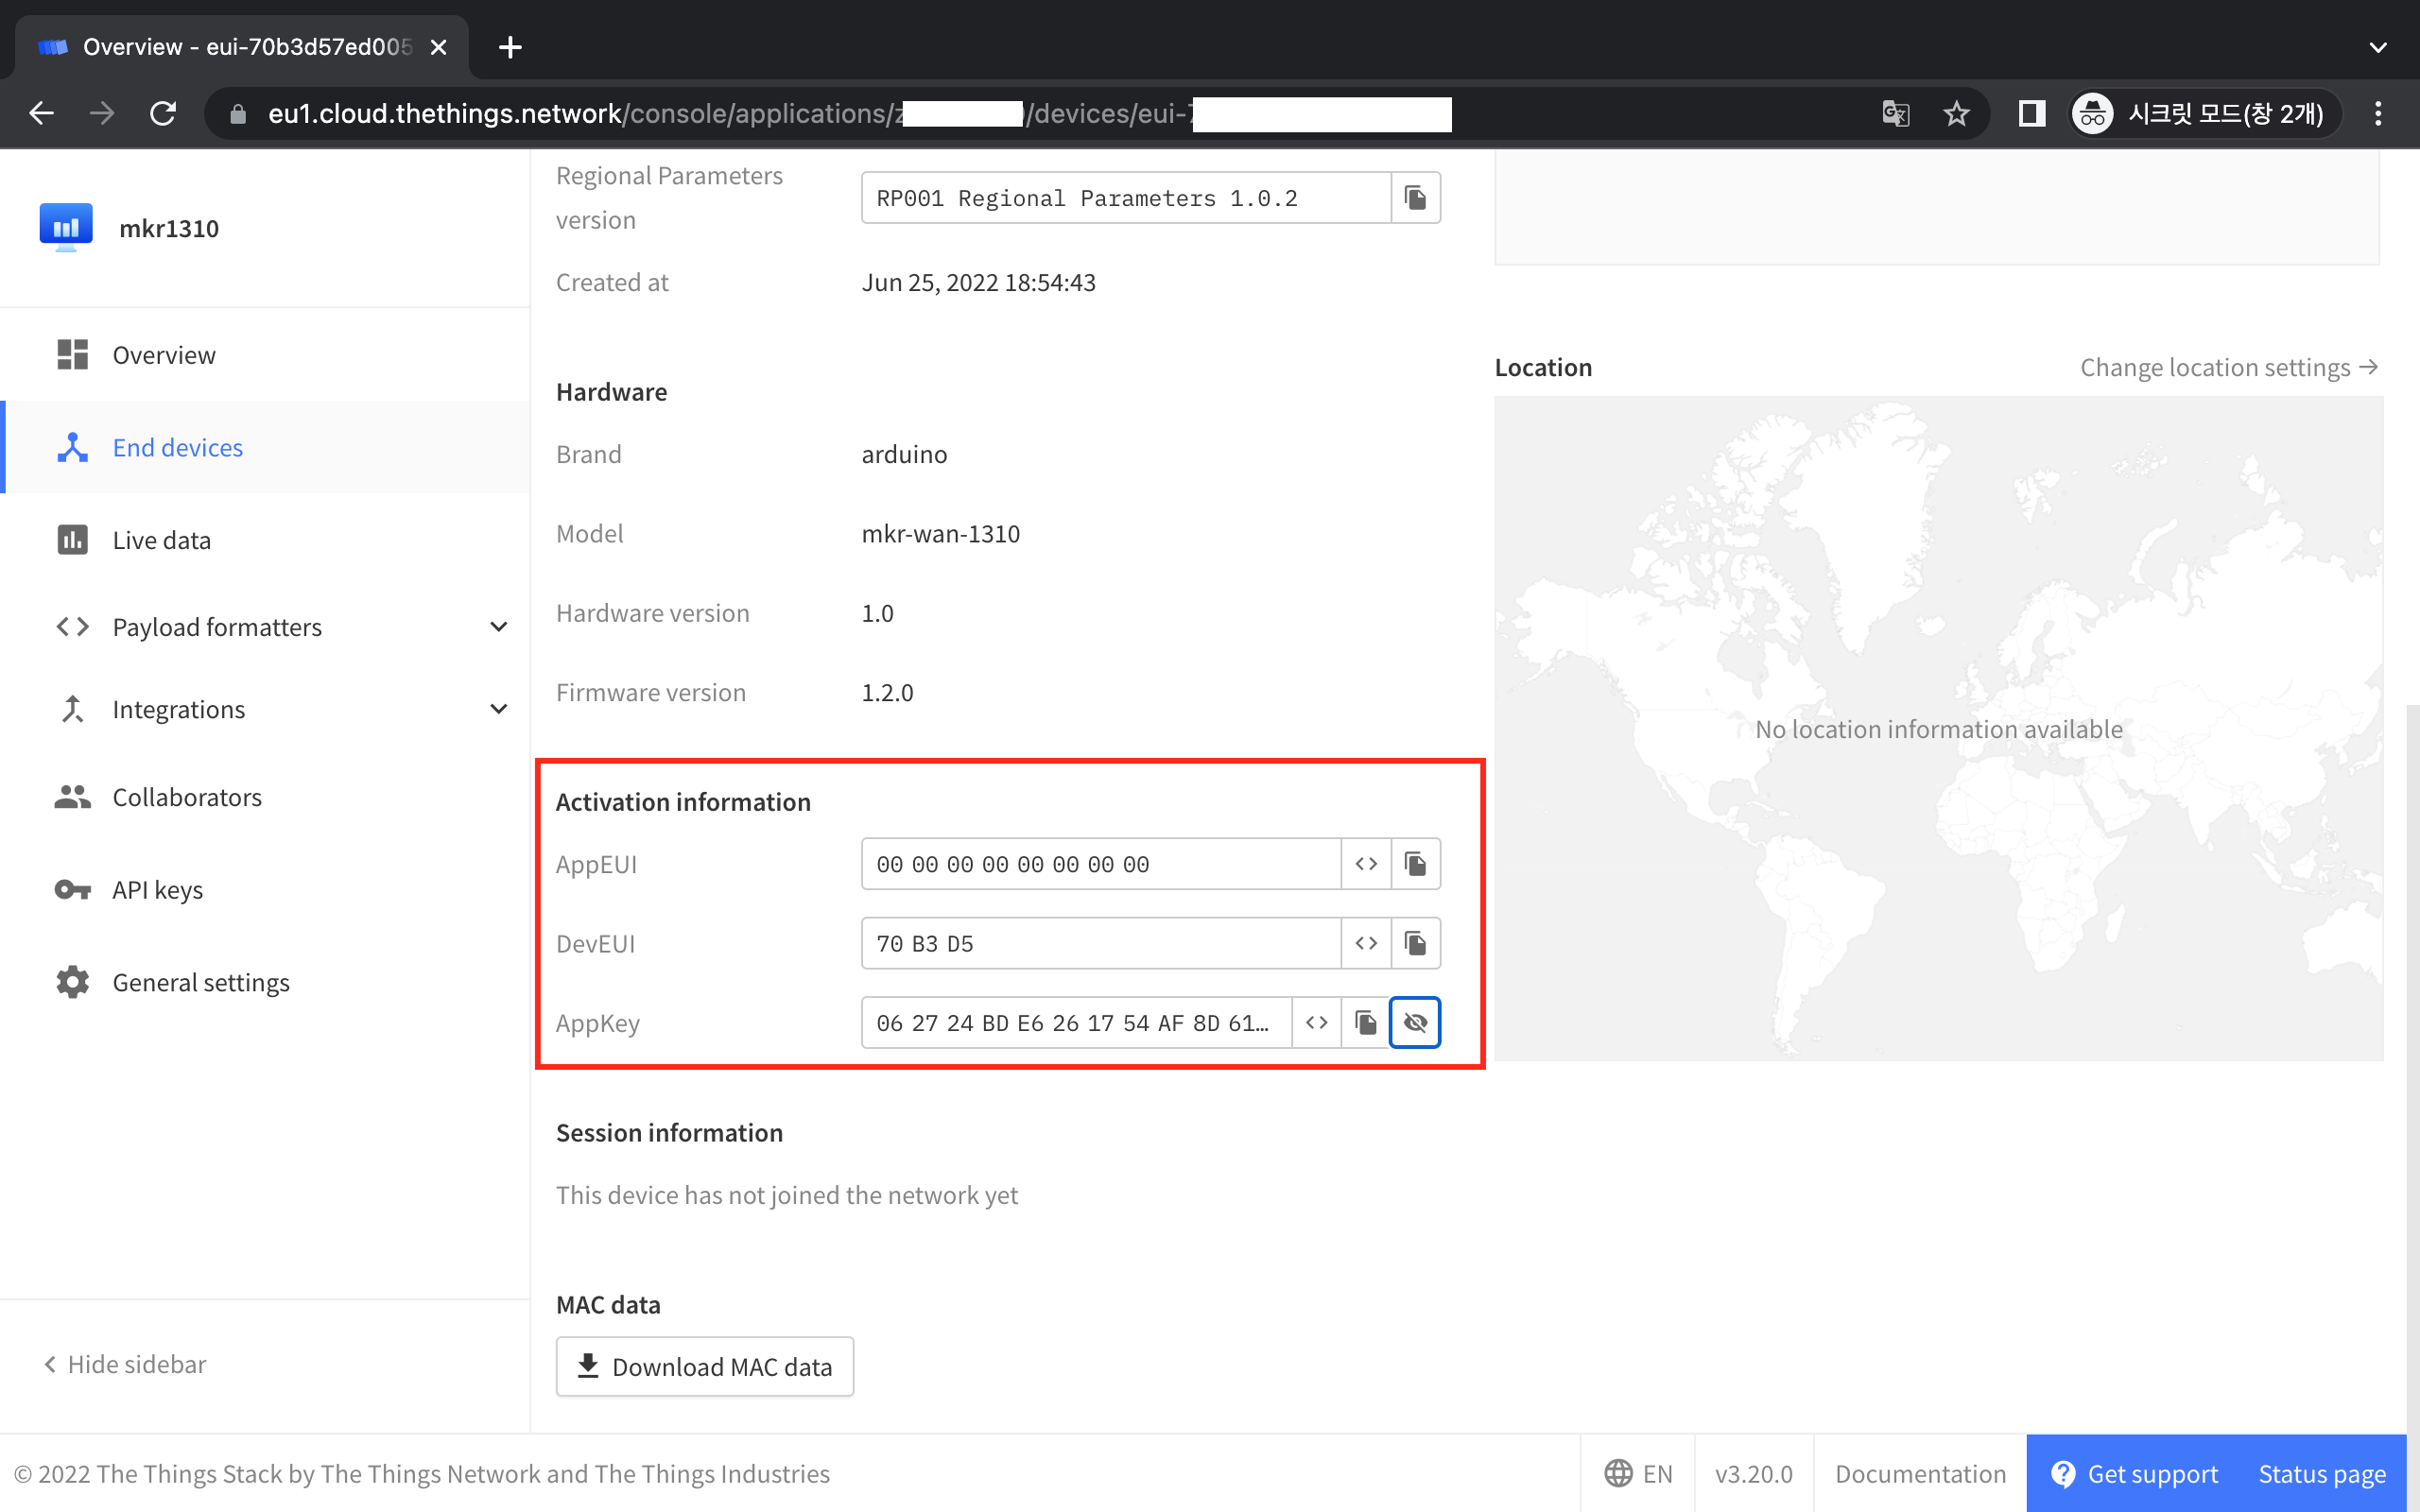Toggle AppKey byte format view
The image size is (2420, 1512).
1316,1022
